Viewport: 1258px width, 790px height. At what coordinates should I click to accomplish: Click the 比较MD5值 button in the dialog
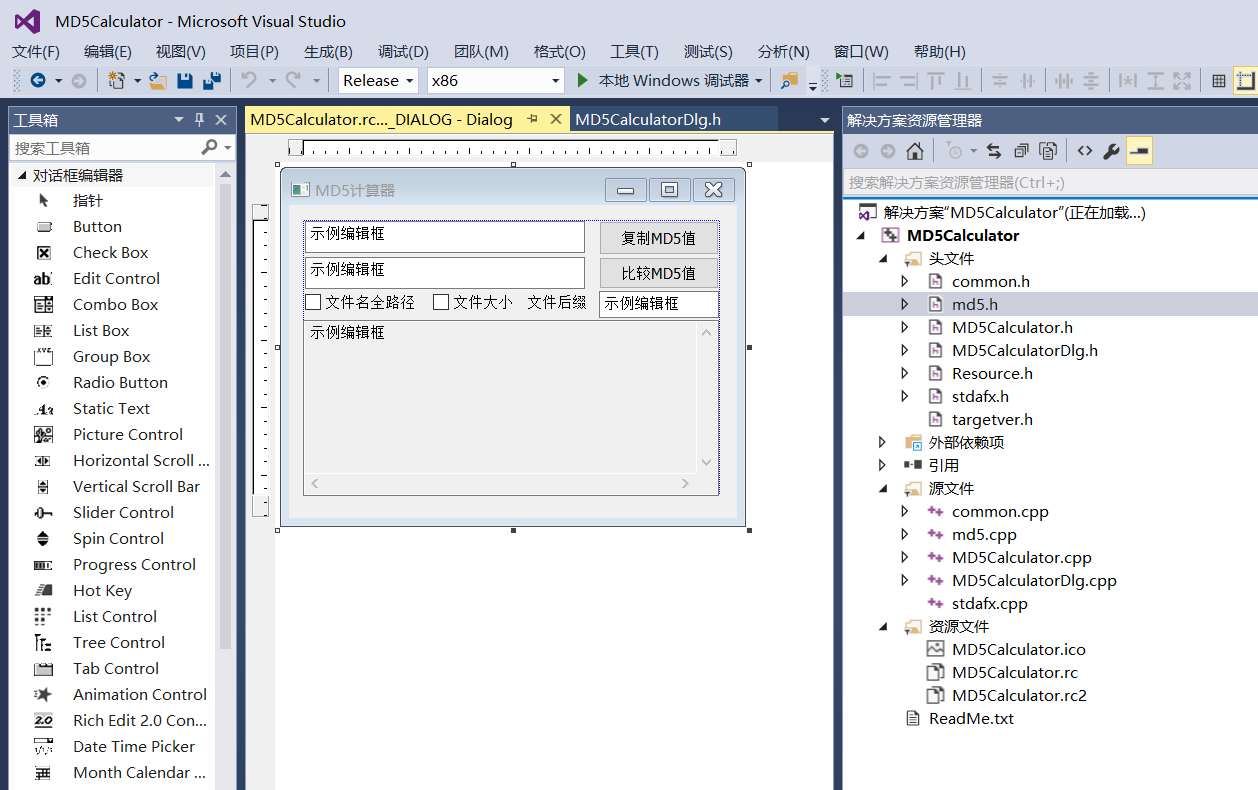tap(660, 272)
